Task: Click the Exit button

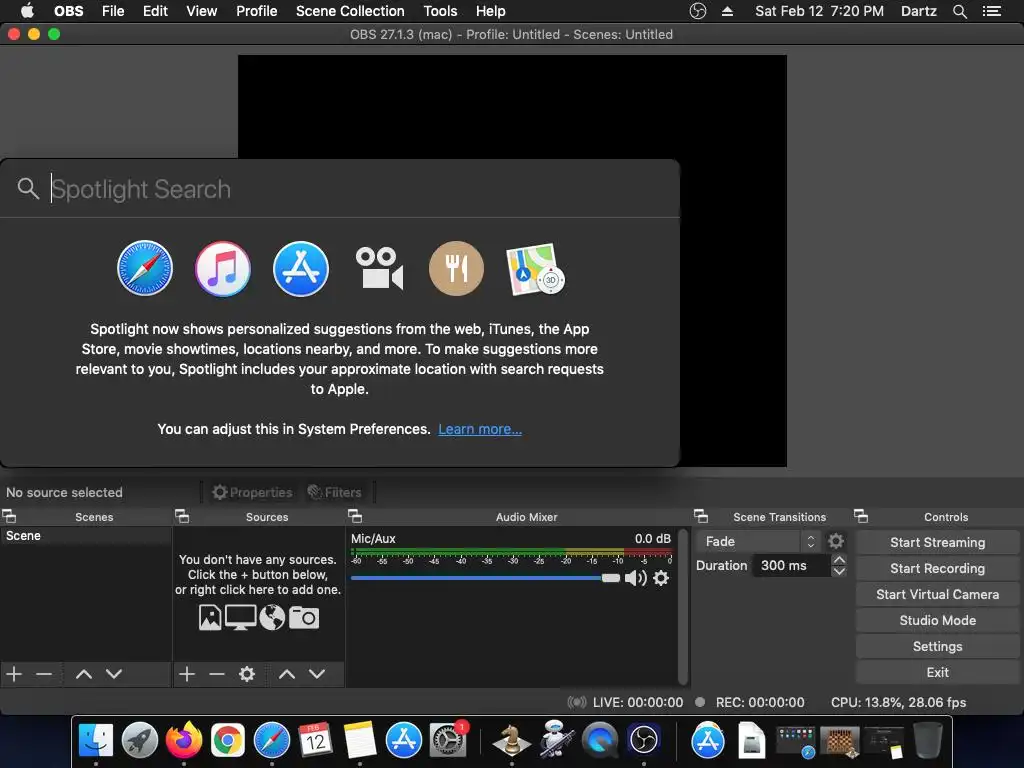Action: pyautogui.click(x=937, y=673)
